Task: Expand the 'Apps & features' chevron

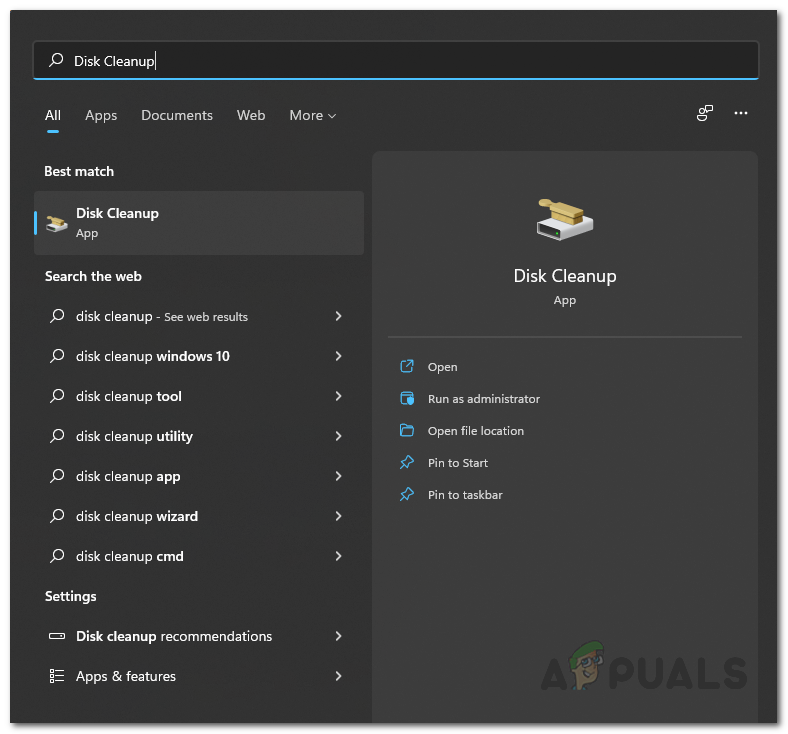Action: (x=338, y=676)
